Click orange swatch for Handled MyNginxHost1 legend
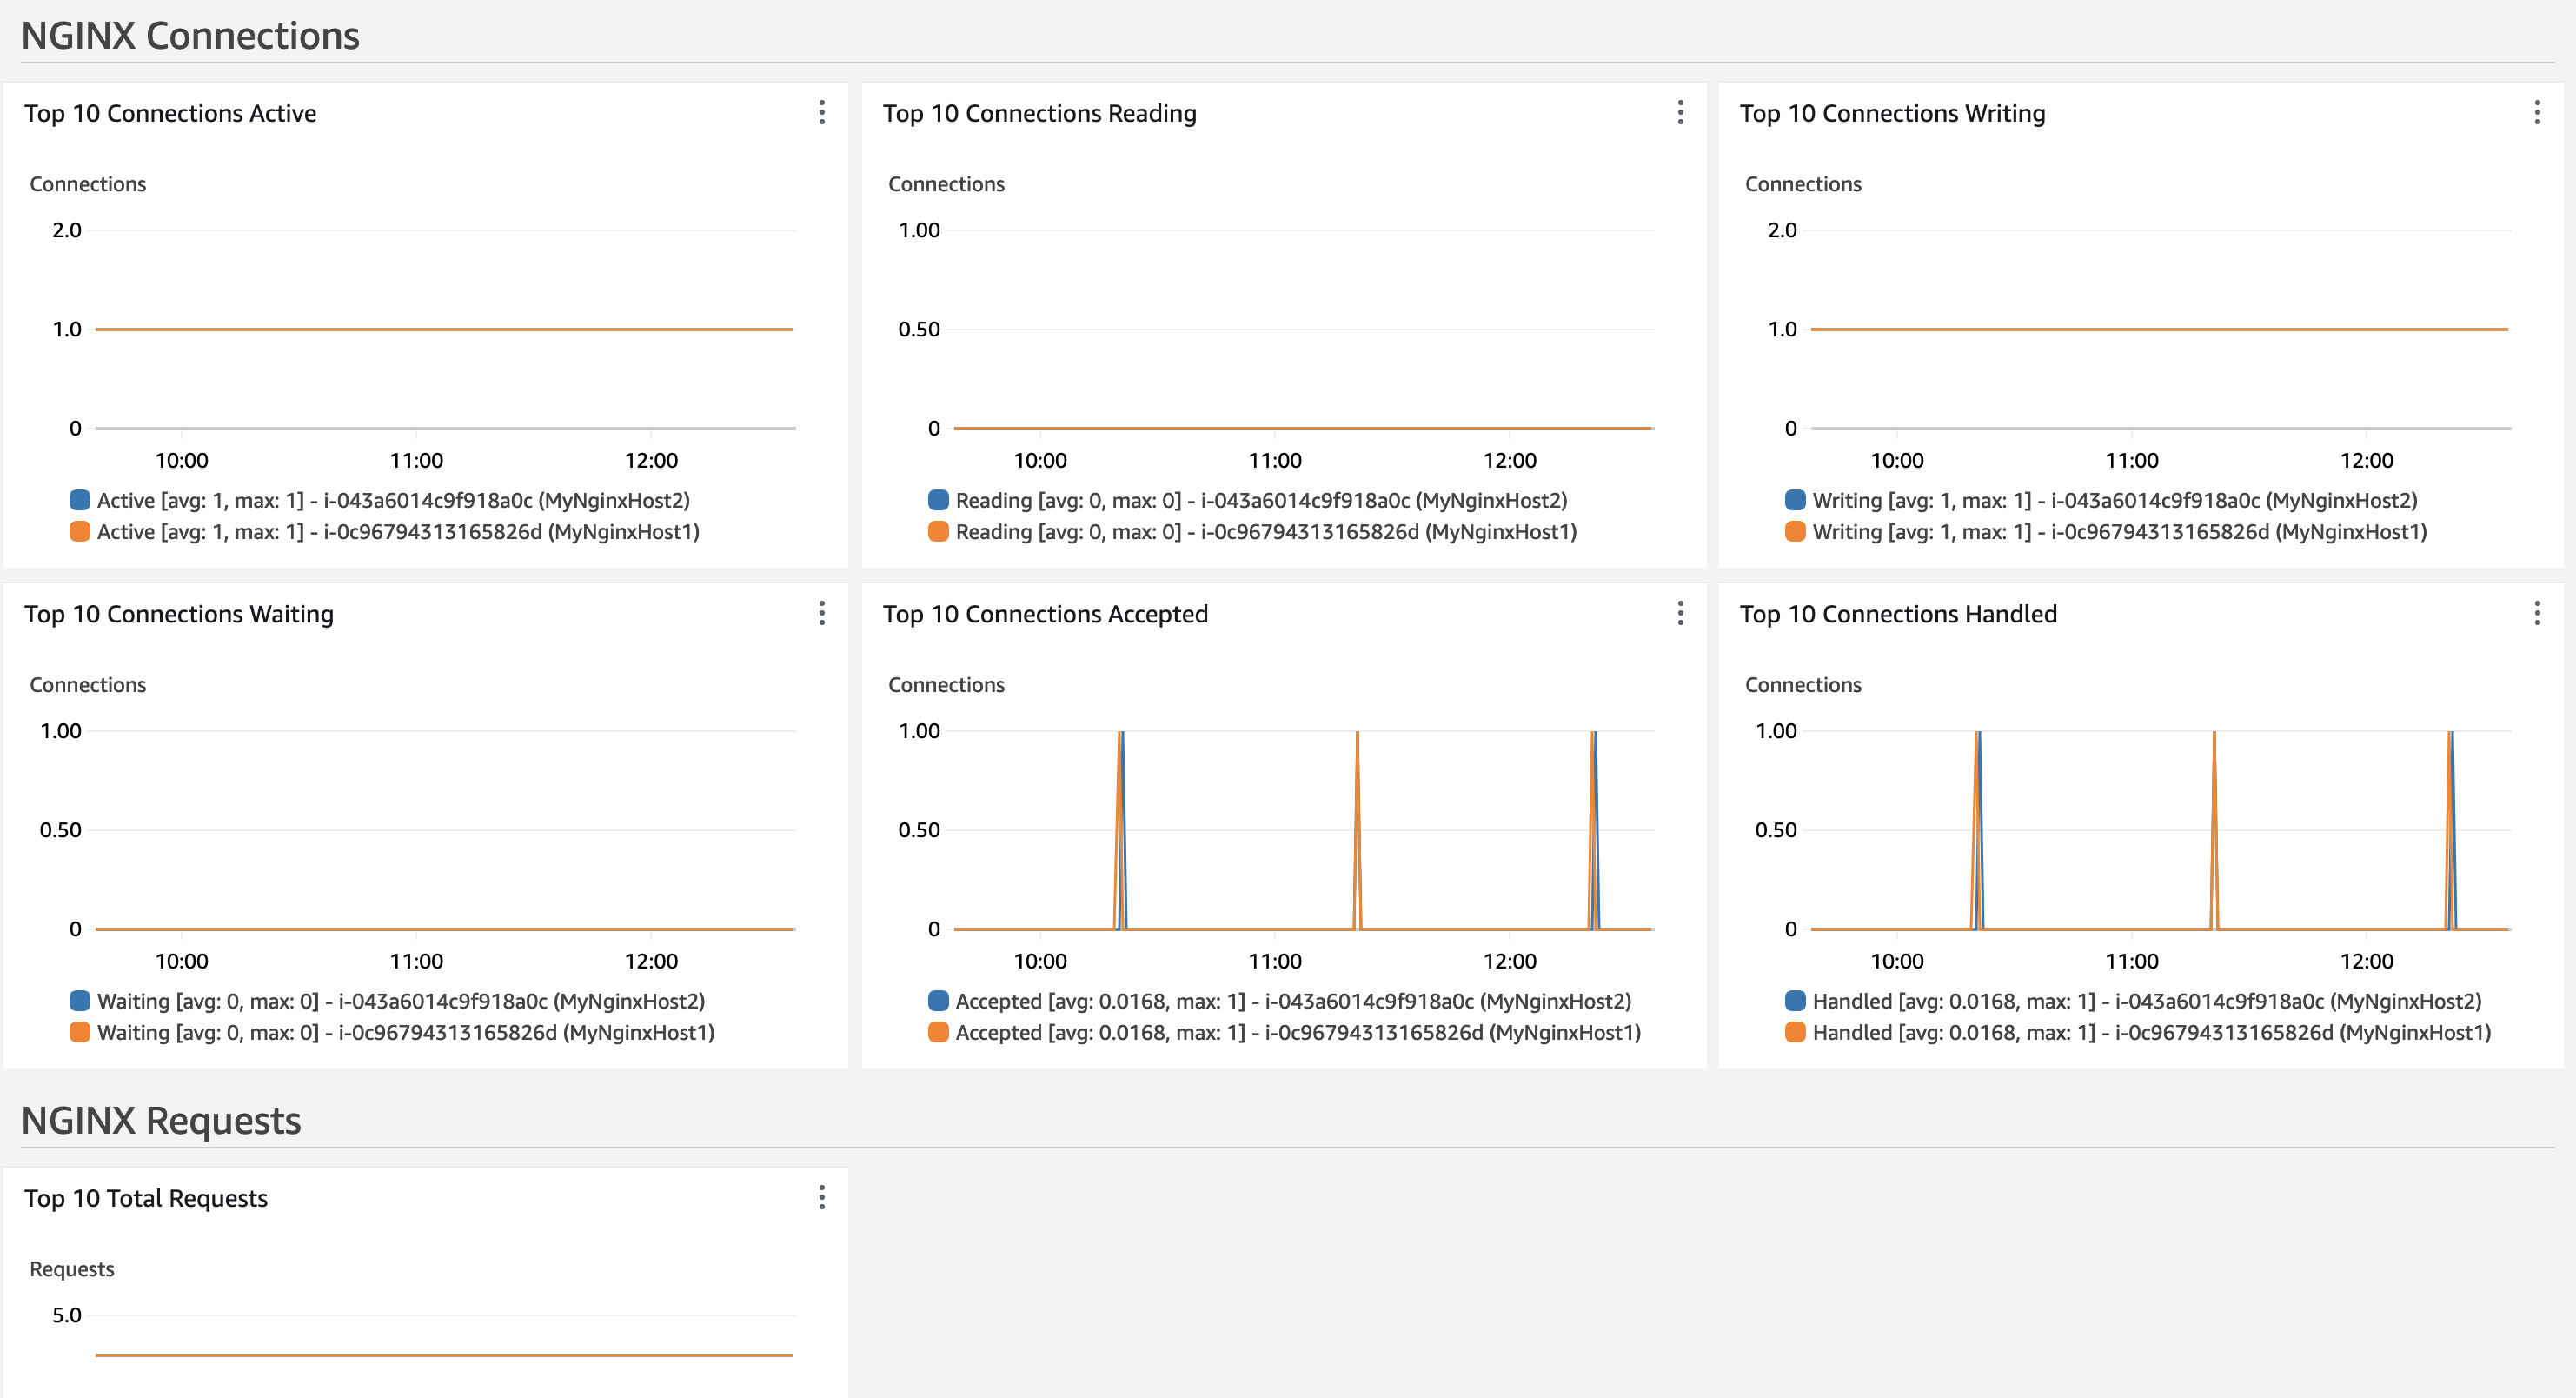The image size is (2576, 1398). [1795, 1032]
